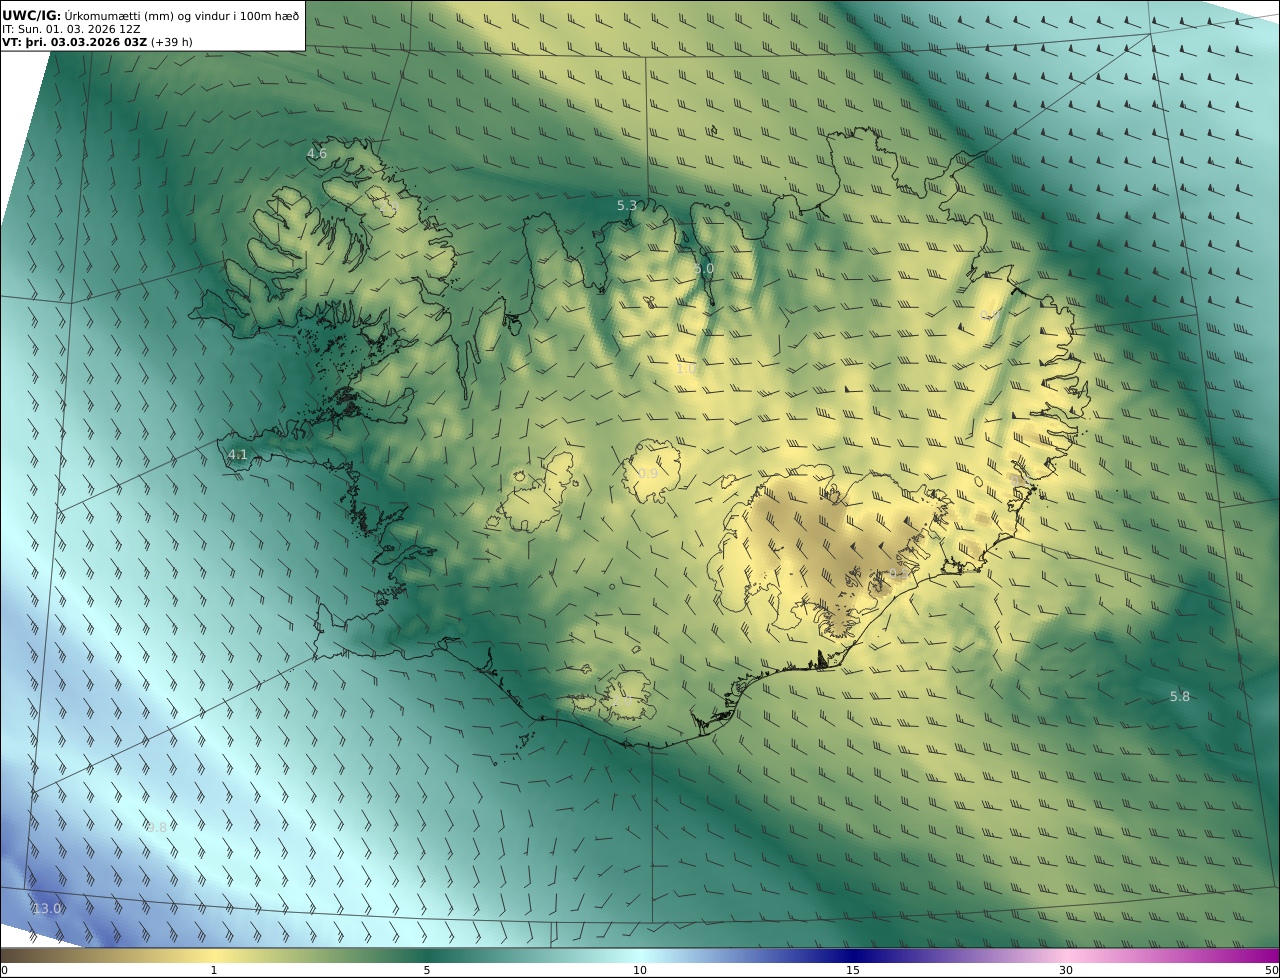This screenshot has width=1280, height=978.
Task: Click the 5.8 value label on the map
Action: tap(1180, 696)
